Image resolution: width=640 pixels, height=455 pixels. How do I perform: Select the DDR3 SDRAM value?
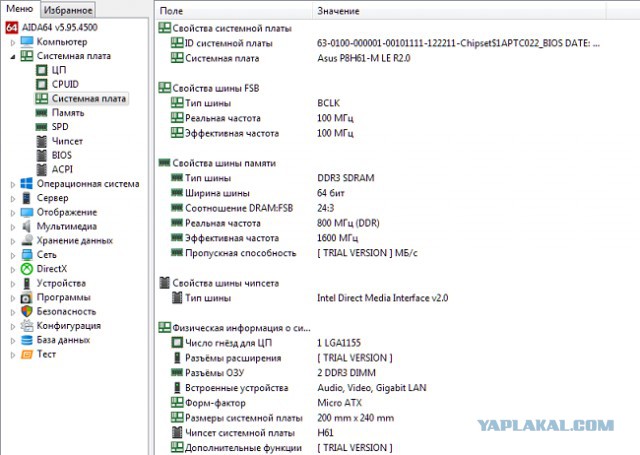pos(346,178)
